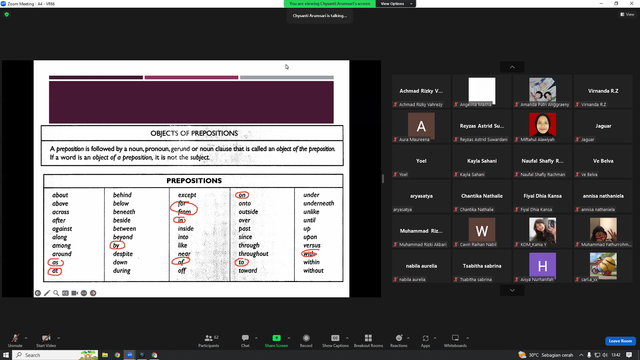Click the green screen-viewing notification banner
The width and height of the screenshot is (640, 360).
tap(329, 4)
